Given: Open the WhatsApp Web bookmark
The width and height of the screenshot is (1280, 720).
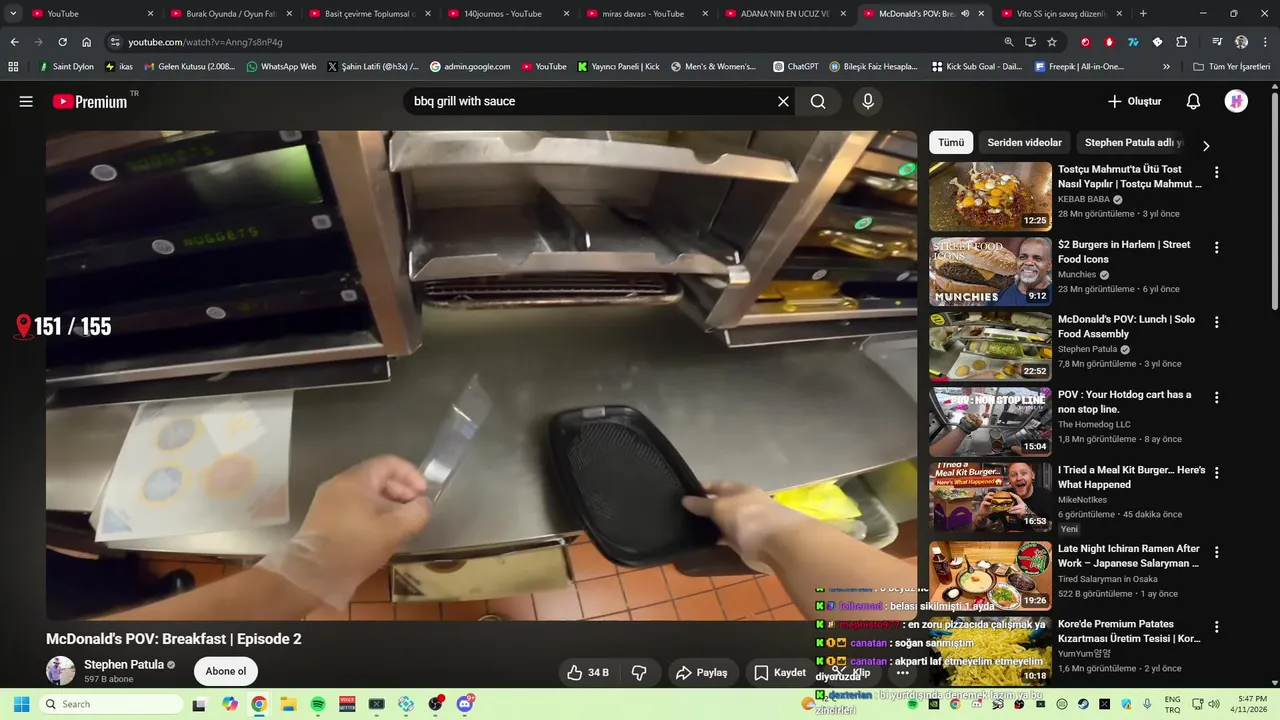Looking at the screenshot, I should 281,66.
